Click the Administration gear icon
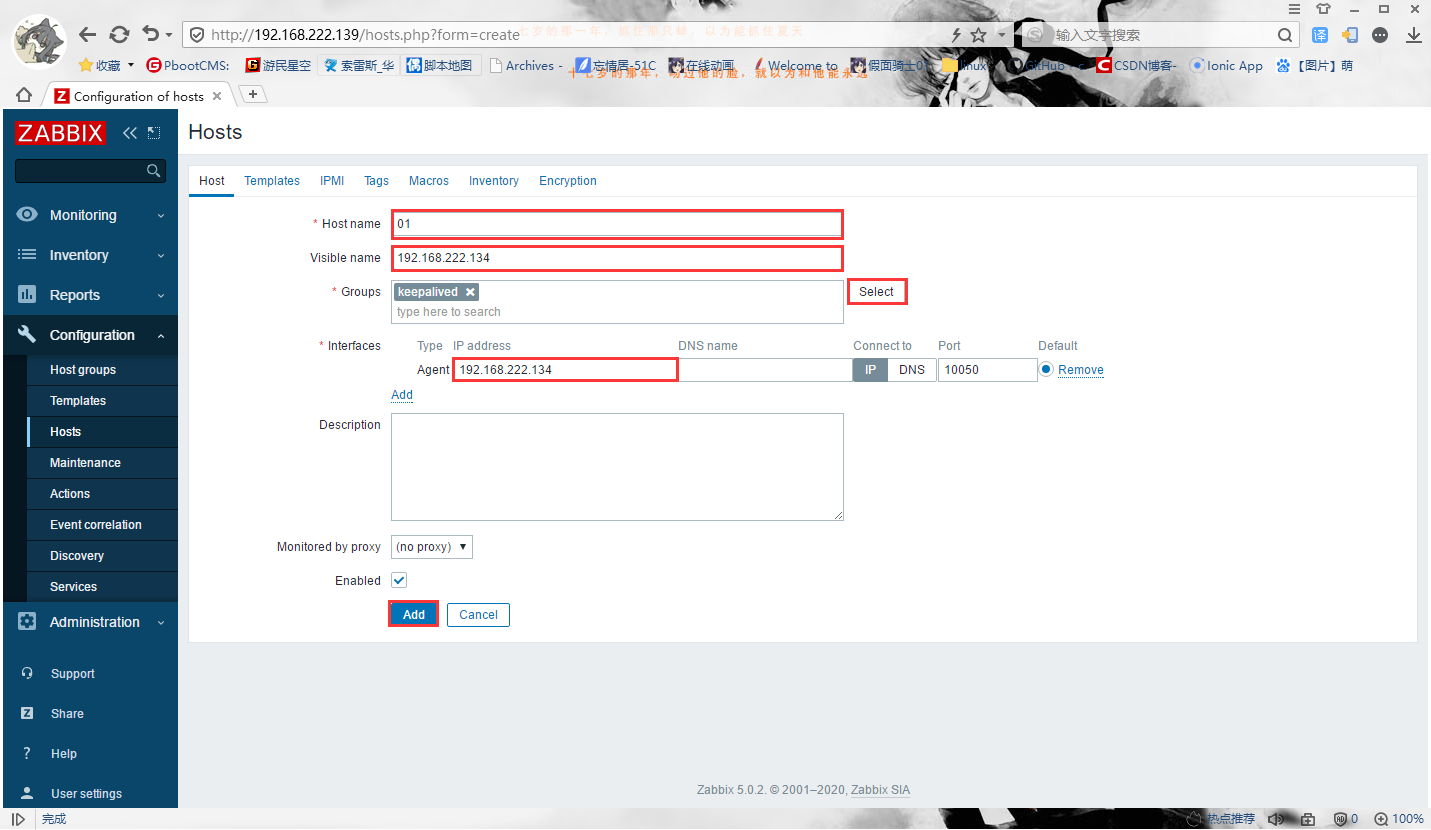The image size is (1431, 830). coord(27,621)
